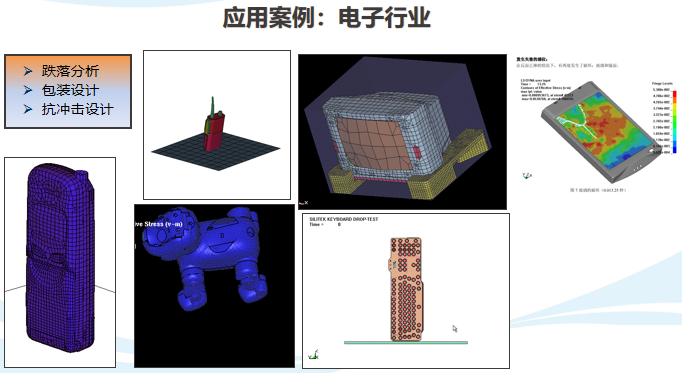696x388 pixels.
Task: Select the CRT monitor with yellow foam packaging image
Action: coord(402,132)
